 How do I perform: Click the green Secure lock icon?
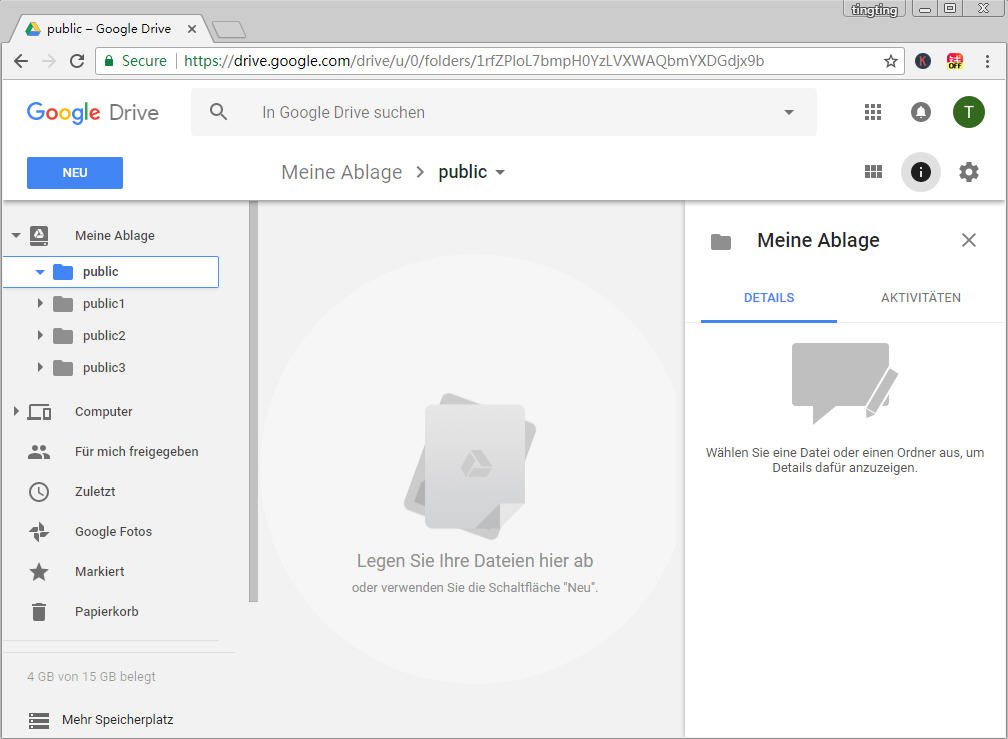coord(109,61)
